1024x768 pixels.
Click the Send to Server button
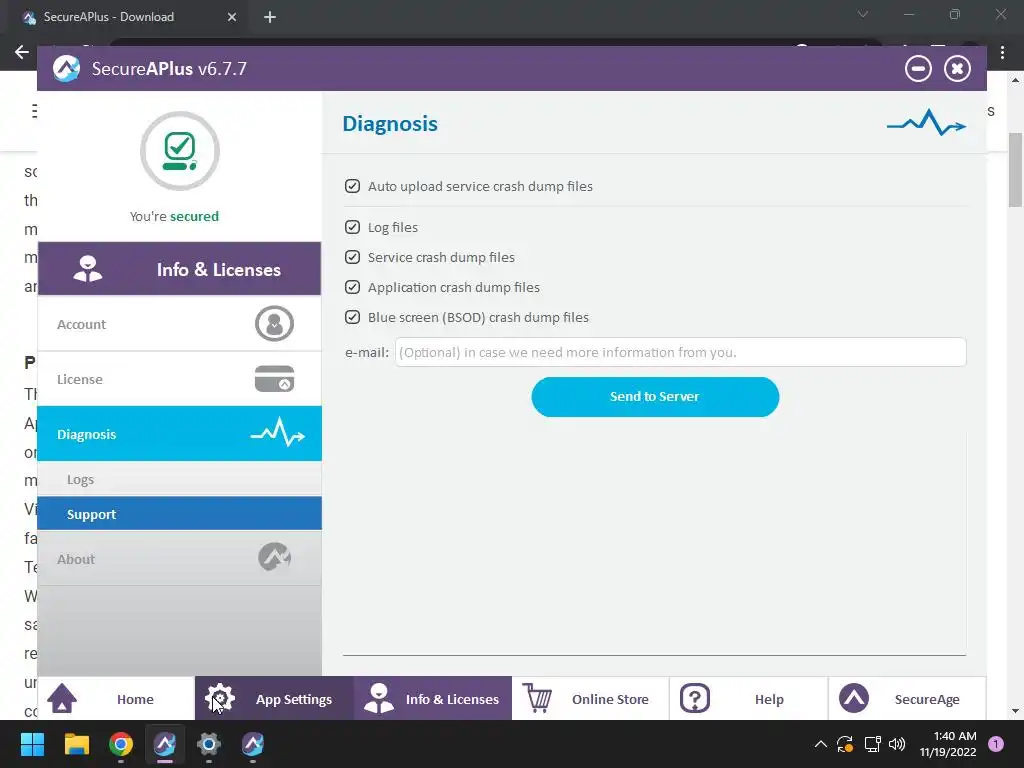(x=655, y=396)
